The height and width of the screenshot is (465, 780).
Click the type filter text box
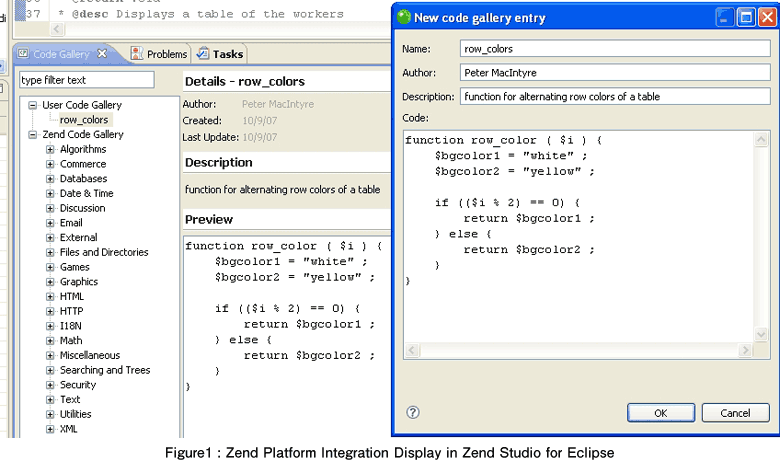pyautogui.click(x=87, y=80)
